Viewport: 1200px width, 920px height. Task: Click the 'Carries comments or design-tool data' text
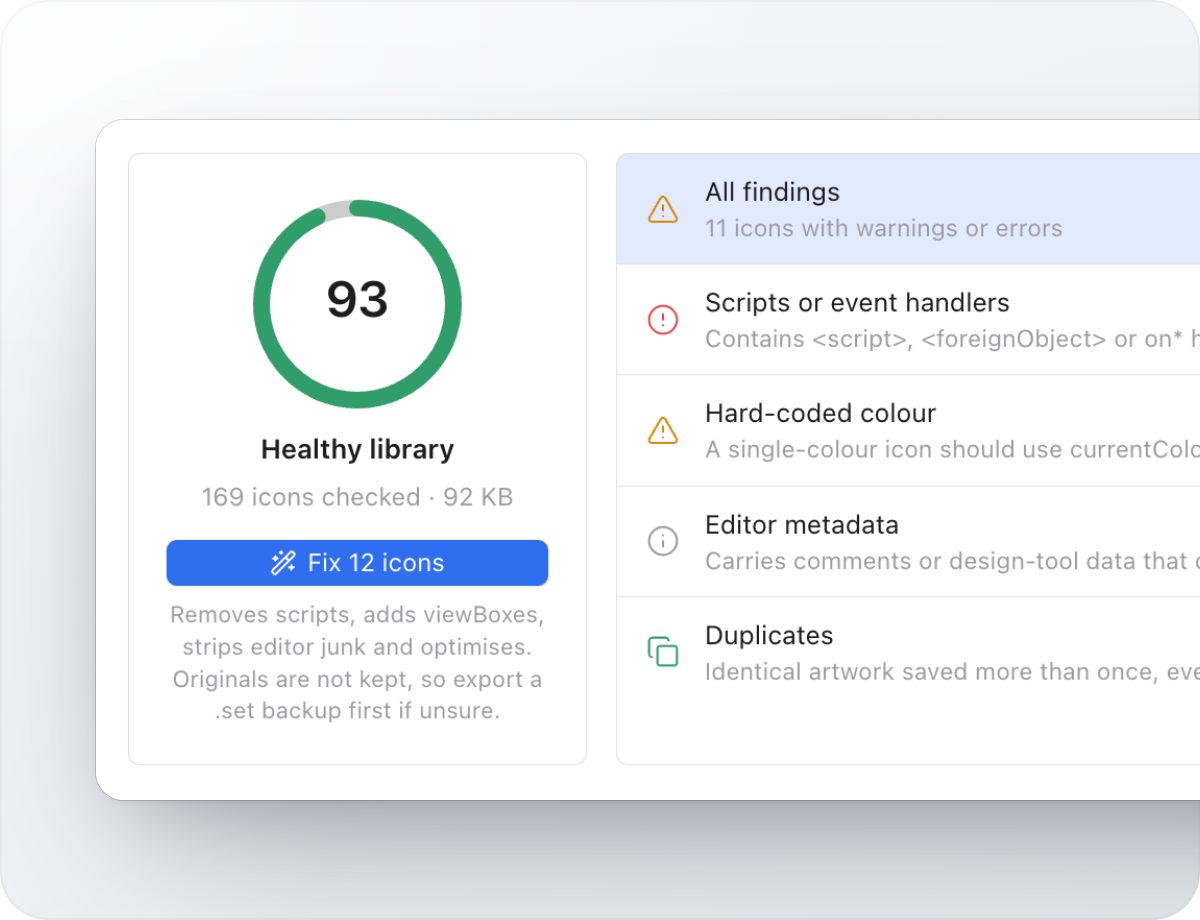pos(952,561)
